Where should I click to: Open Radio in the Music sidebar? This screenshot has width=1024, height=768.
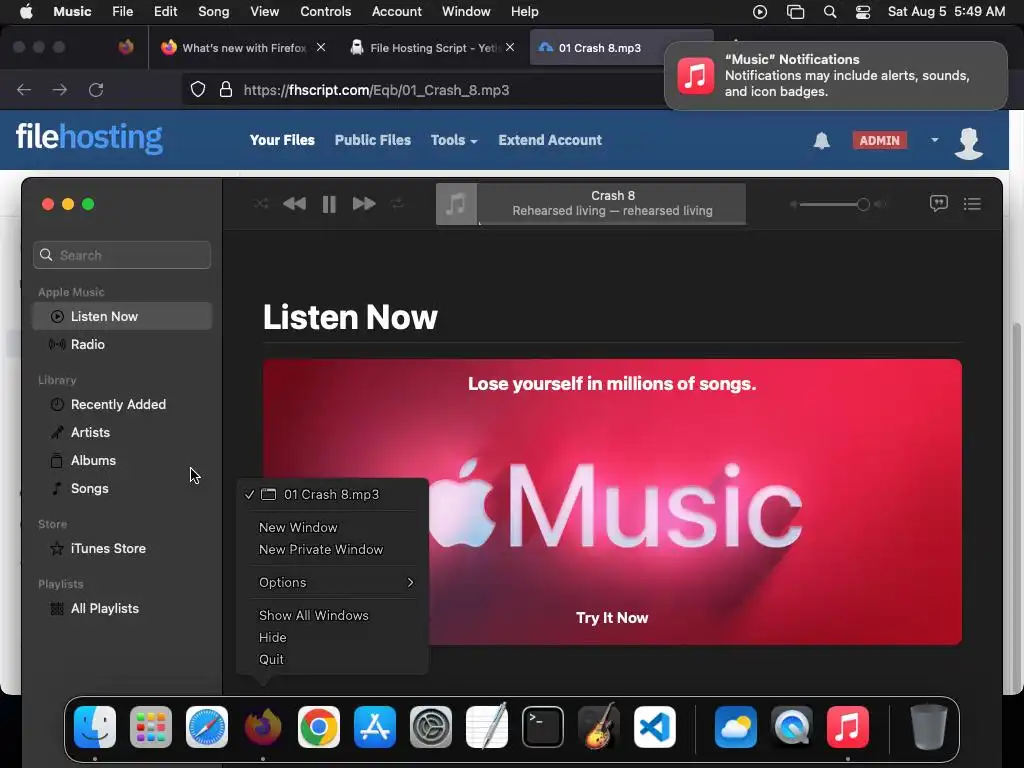[122, 344]
